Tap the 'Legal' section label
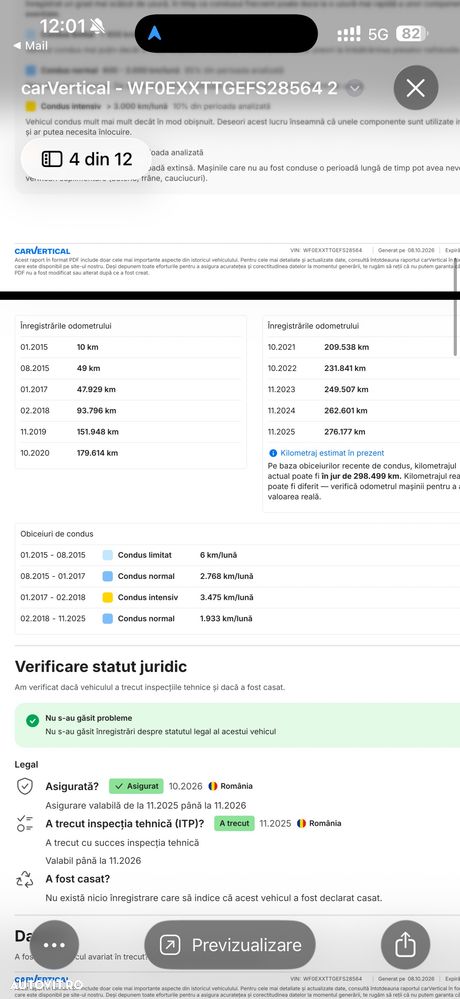The width and height of the screenshot is (460, 999). coord(26,765)
